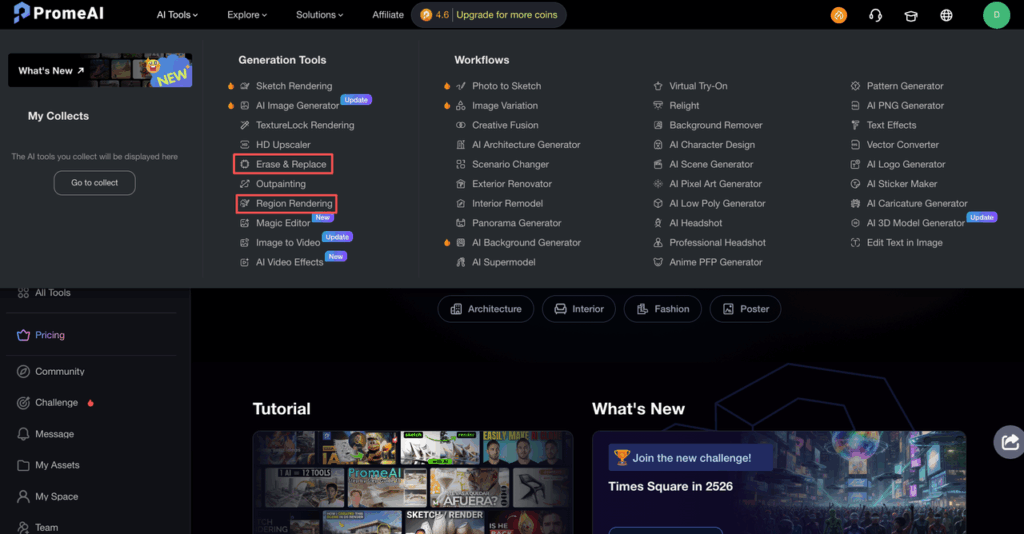Click the Edit Text in Image icon
1024x534 pixels.
coord(856,242)
